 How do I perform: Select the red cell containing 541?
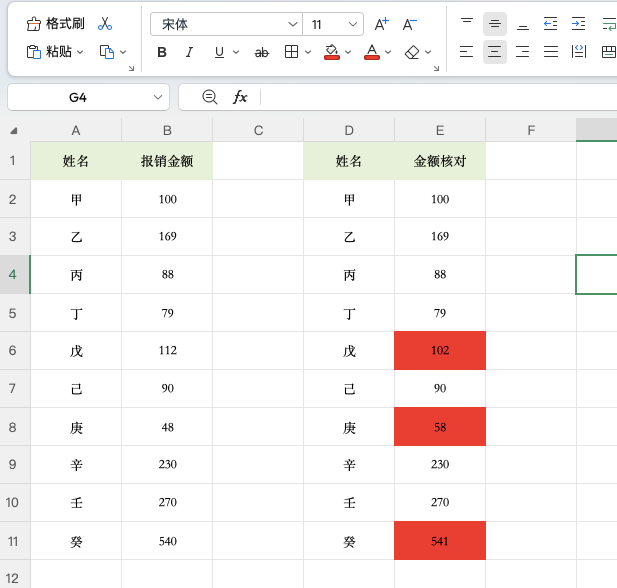click(x=440, y=541)
